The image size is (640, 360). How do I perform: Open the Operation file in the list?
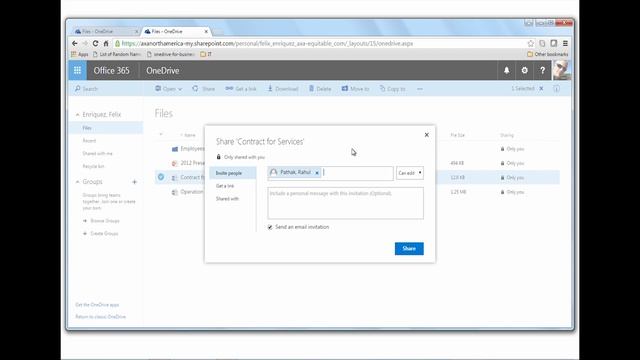coord(191,192)
